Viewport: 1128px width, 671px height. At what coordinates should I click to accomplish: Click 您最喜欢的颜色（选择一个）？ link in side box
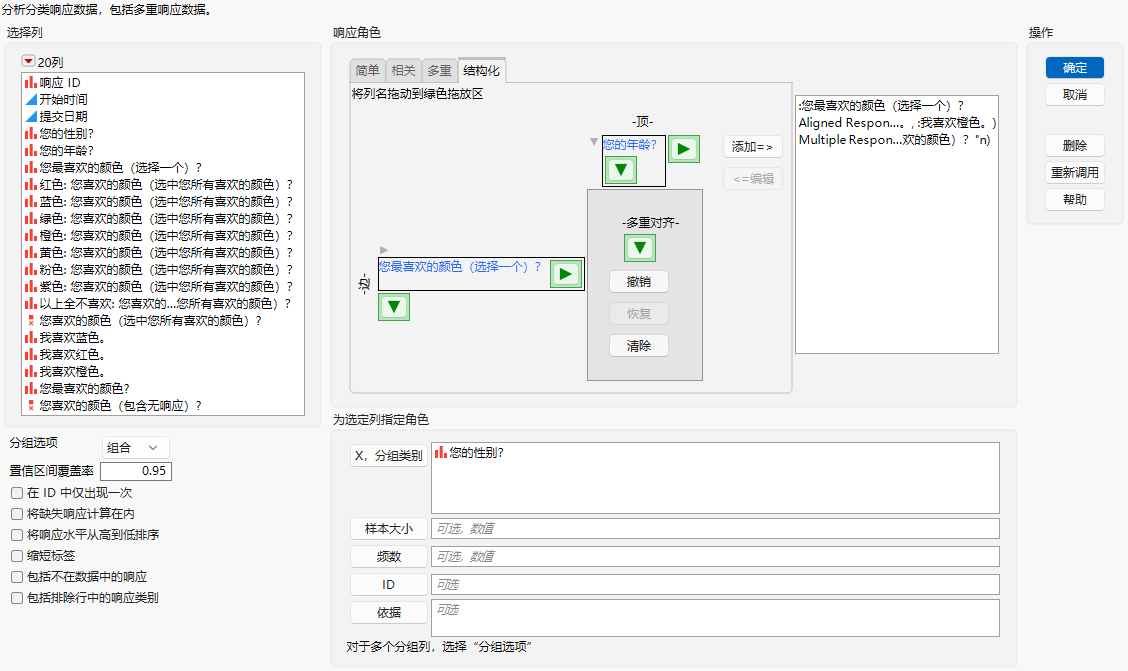(460, 267)
